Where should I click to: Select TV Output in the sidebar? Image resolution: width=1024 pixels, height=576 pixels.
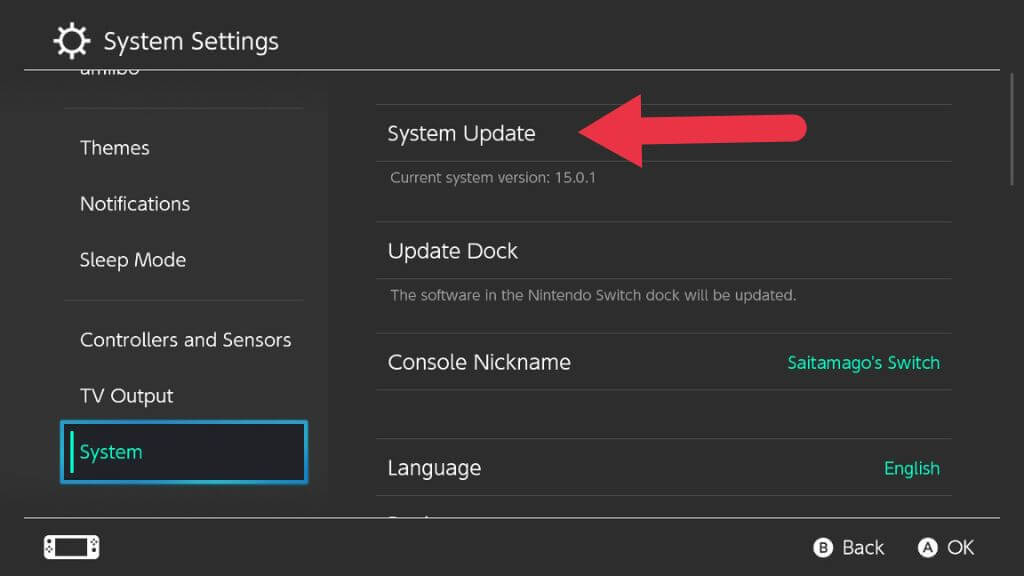pyautogui.click(x=127, y=396)
